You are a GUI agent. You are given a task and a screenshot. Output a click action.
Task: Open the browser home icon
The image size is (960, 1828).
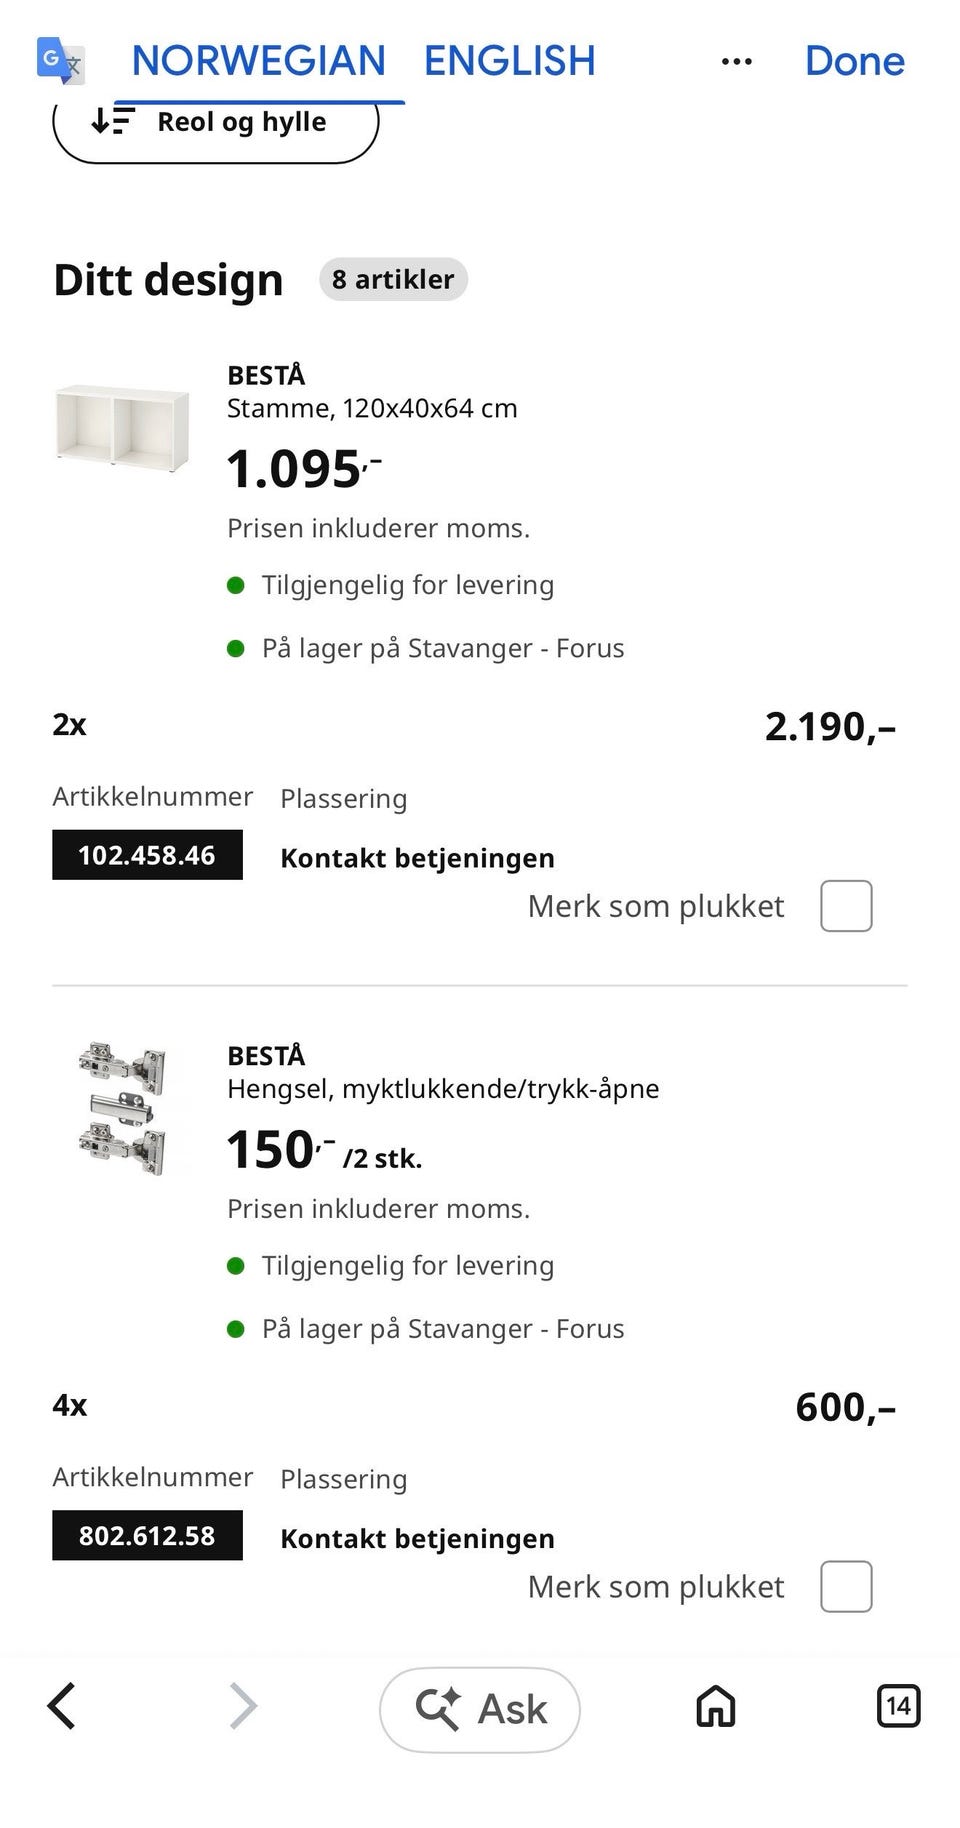click(716, 1706)
